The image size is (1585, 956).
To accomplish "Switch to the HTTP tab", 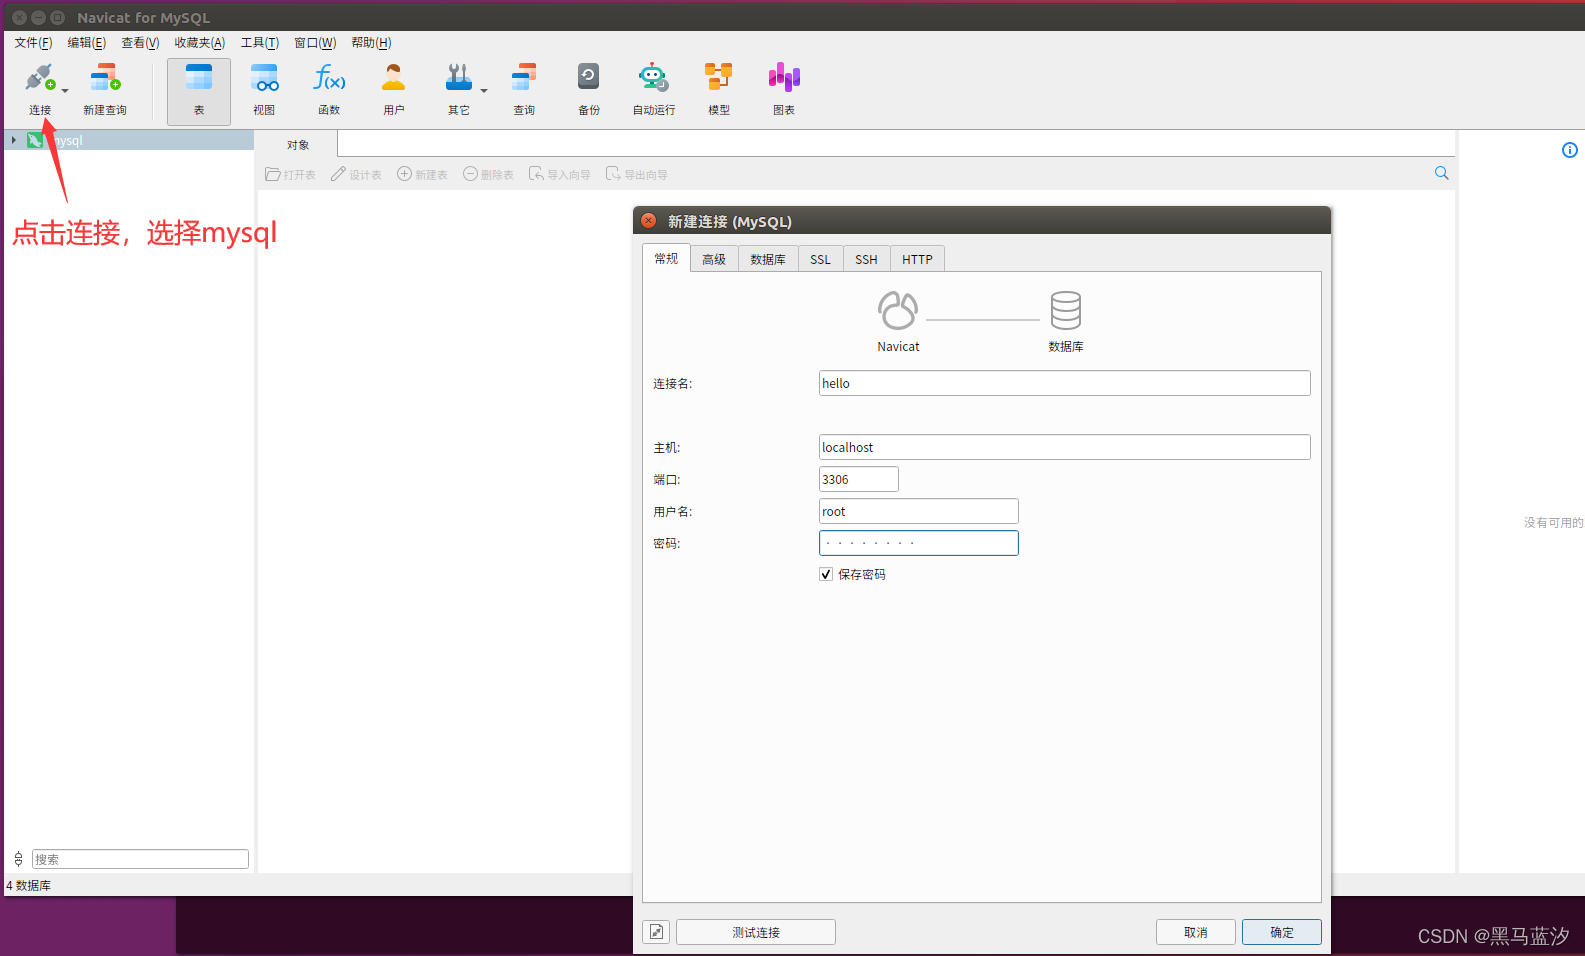I will (917, 260).
